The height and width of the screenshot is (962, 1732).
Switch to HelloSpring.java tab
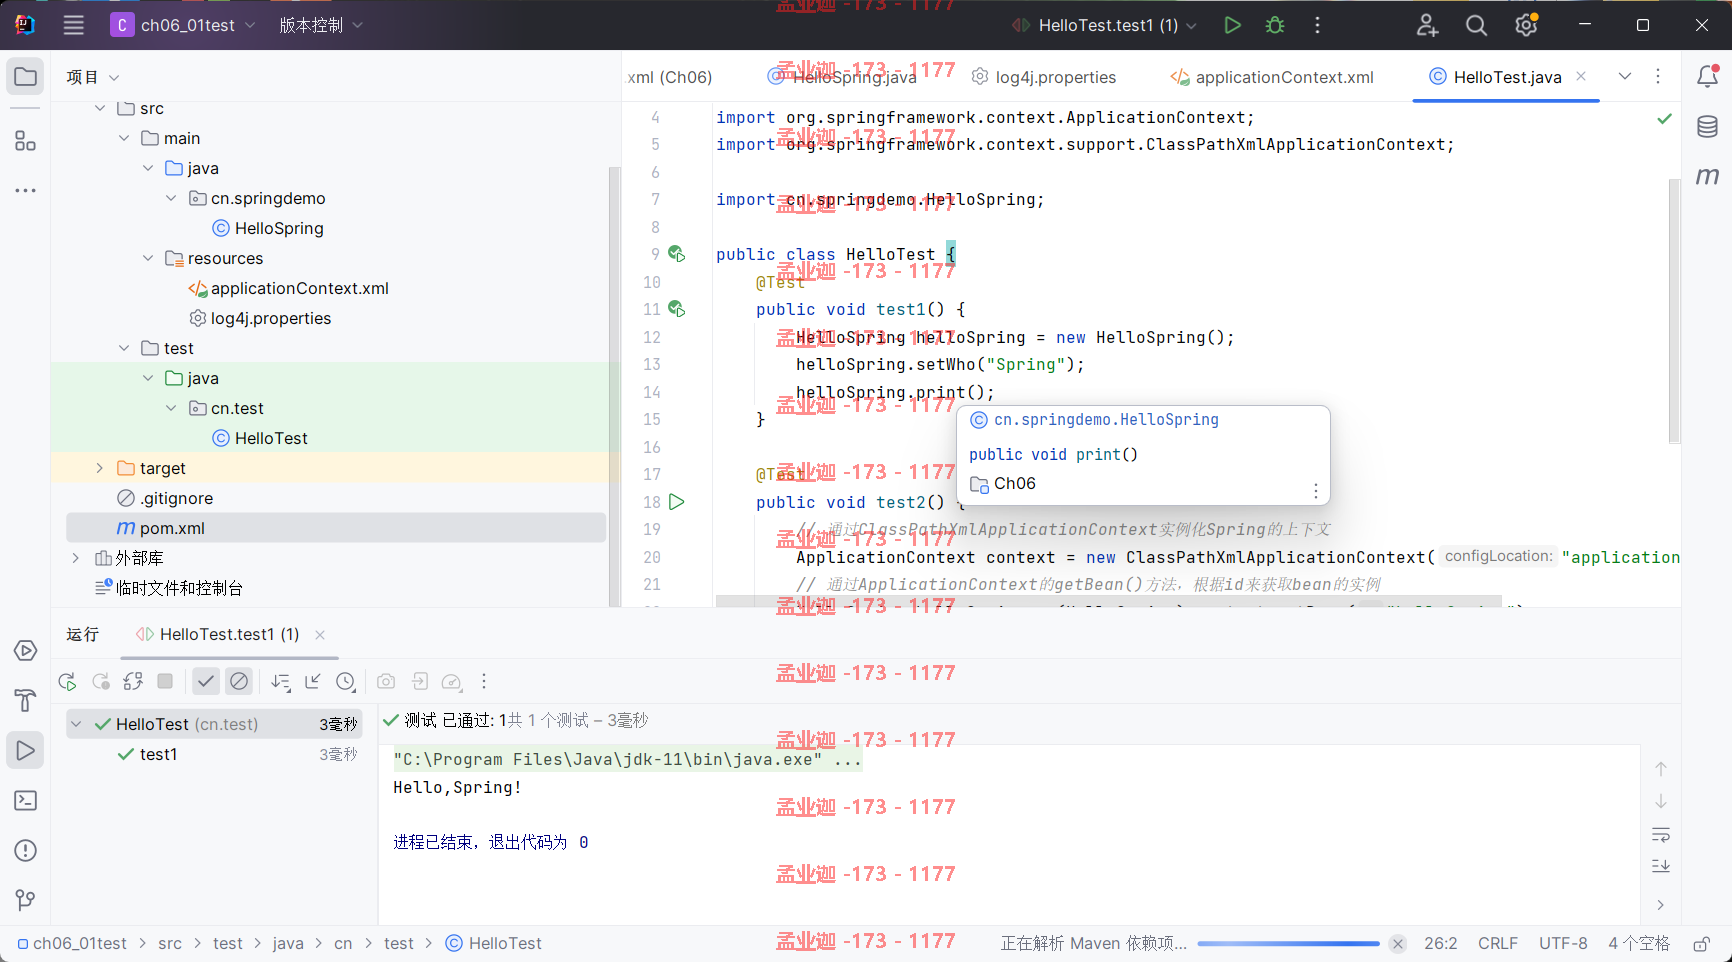click(x=842, y=77)
